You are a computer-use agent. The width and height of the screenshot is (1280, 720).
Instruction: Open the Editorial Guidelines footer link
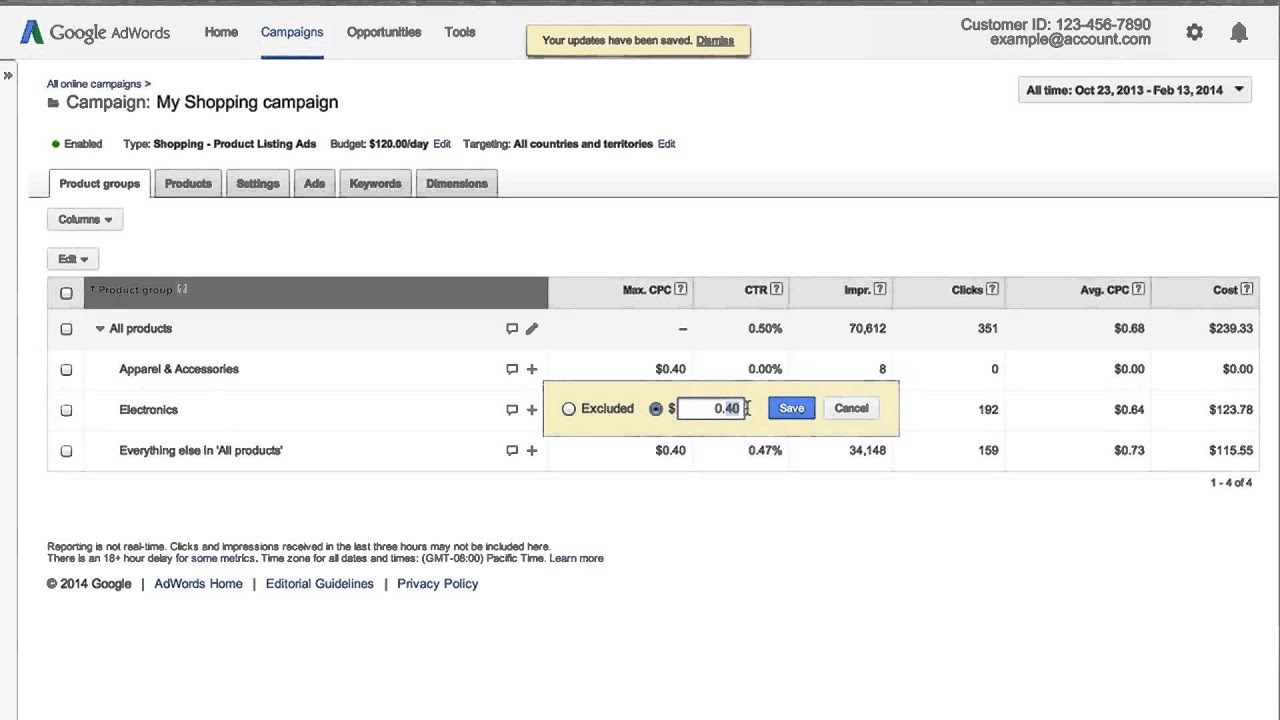tap(319, 584)
